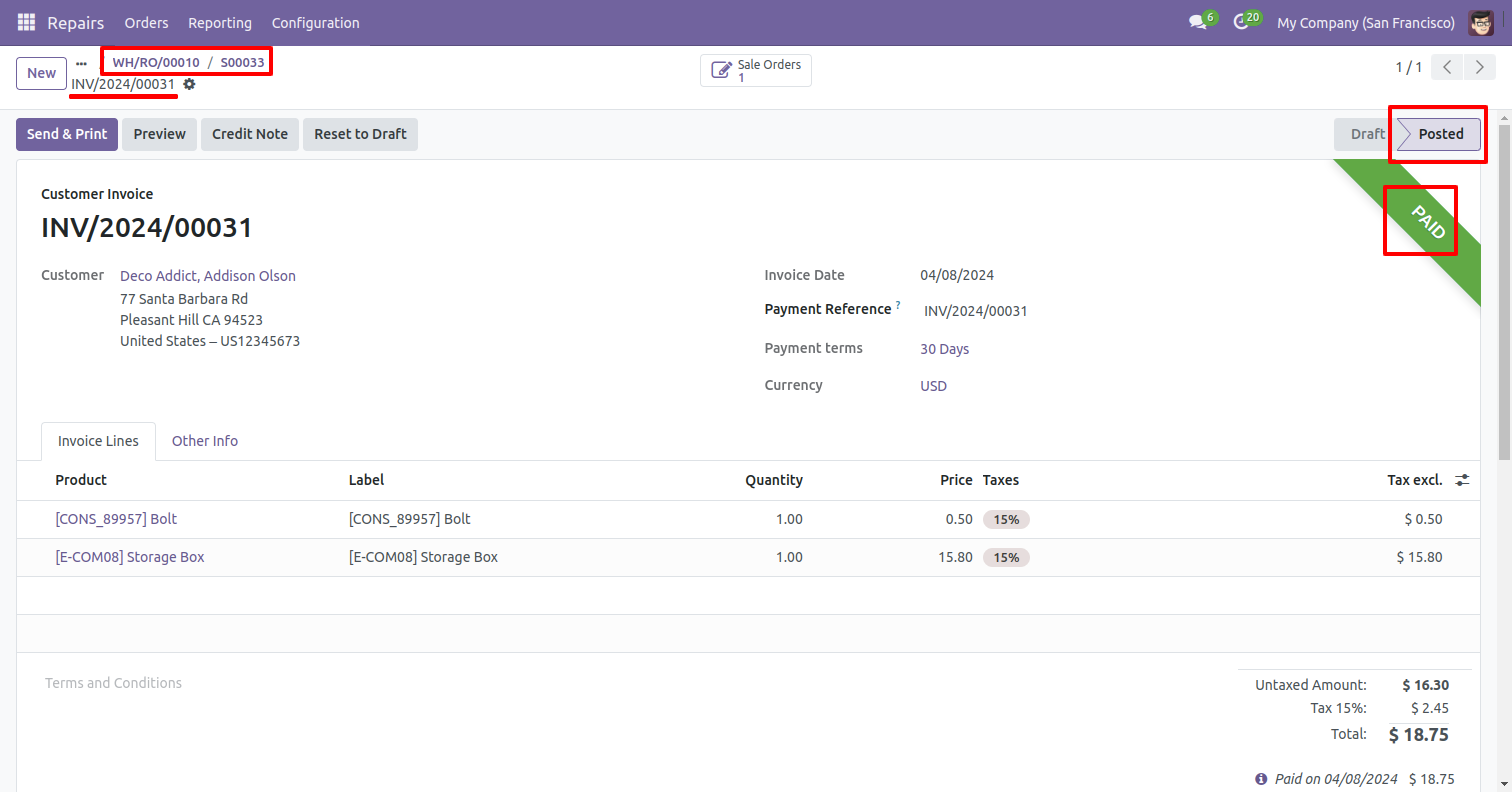Open the Storage Box product link

(130, 557)
